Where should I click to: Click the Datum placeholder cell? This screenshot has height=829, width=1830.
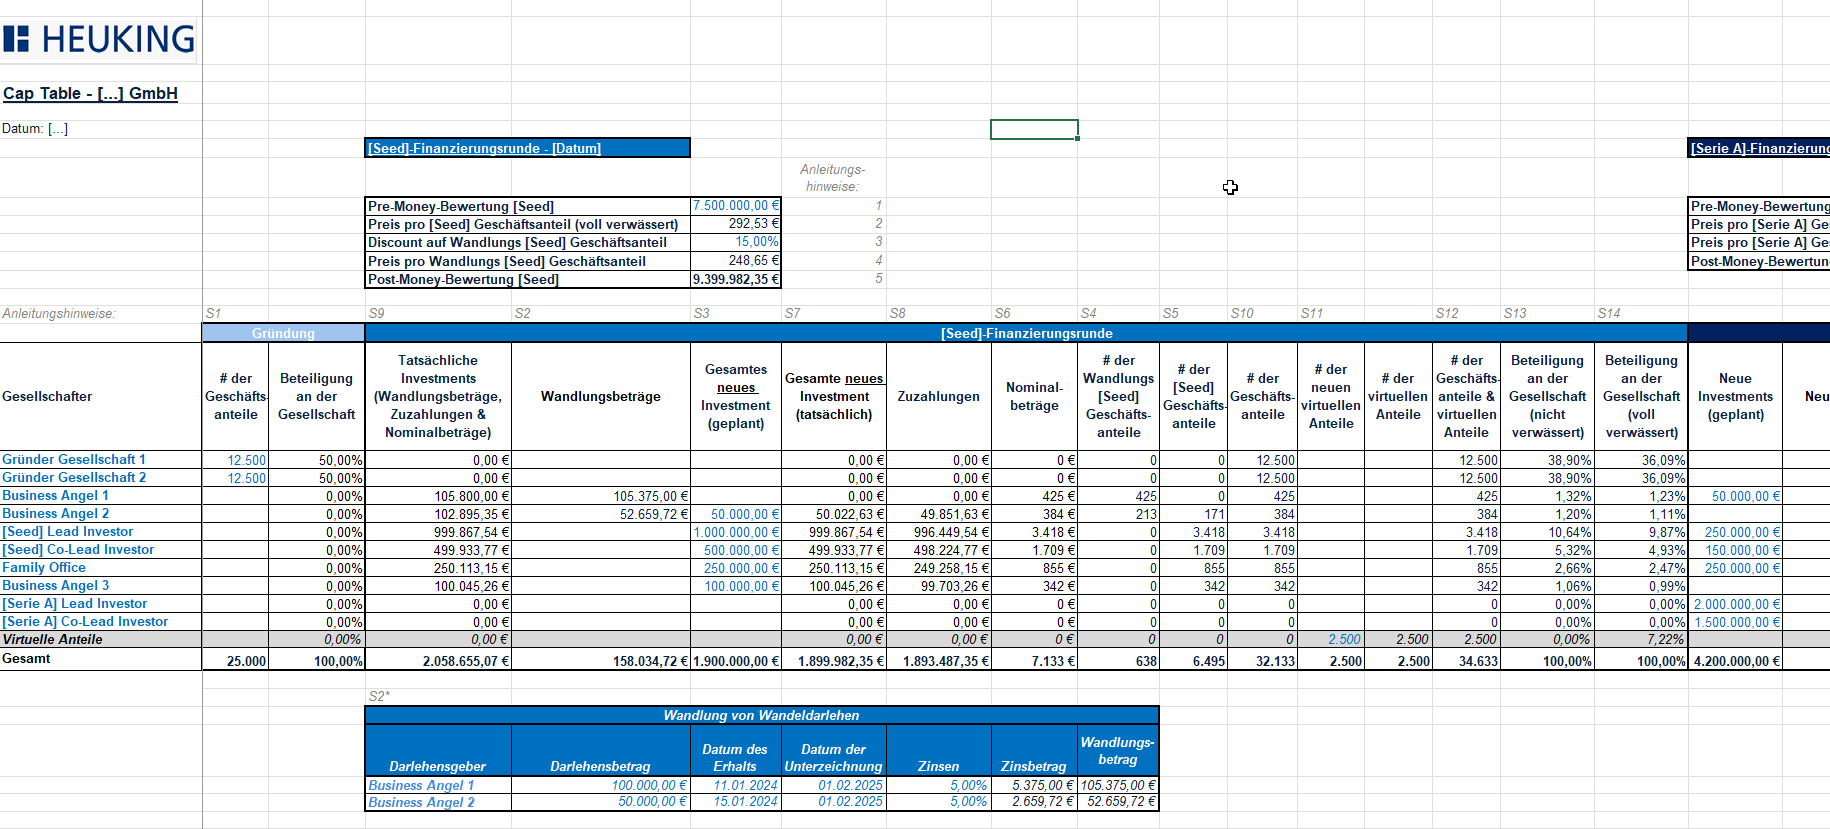pyautogui.click(x=35, y=129)
